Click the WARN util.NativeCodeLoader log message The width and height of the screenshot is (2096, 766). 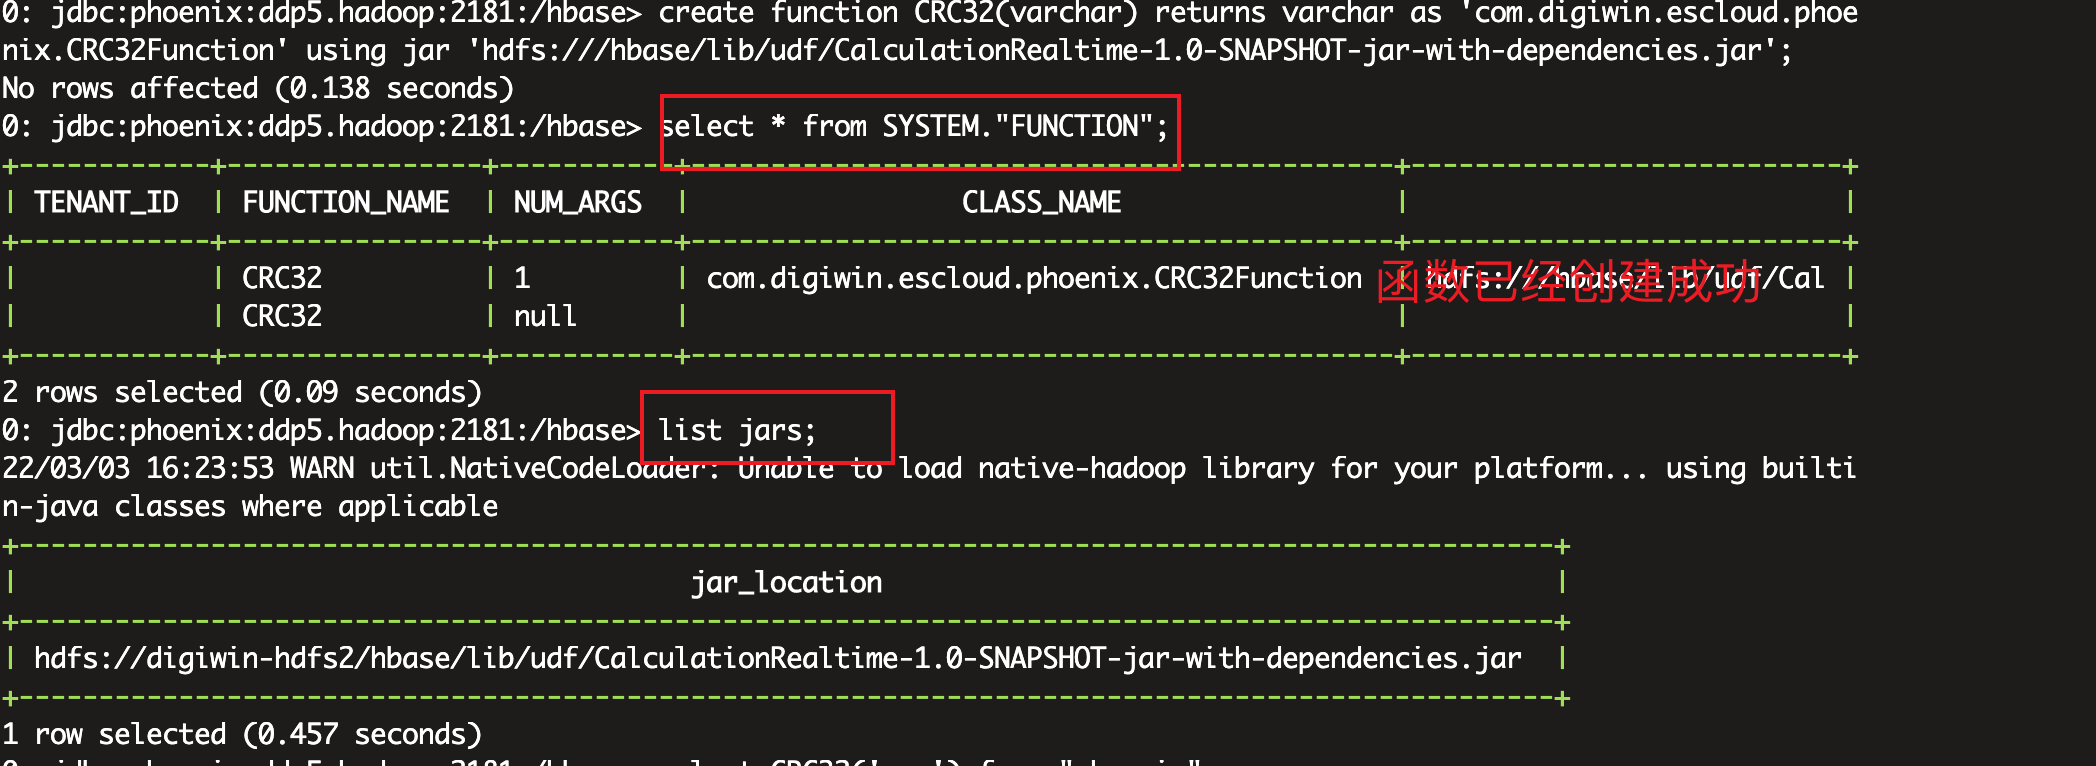tap(928, 469)
